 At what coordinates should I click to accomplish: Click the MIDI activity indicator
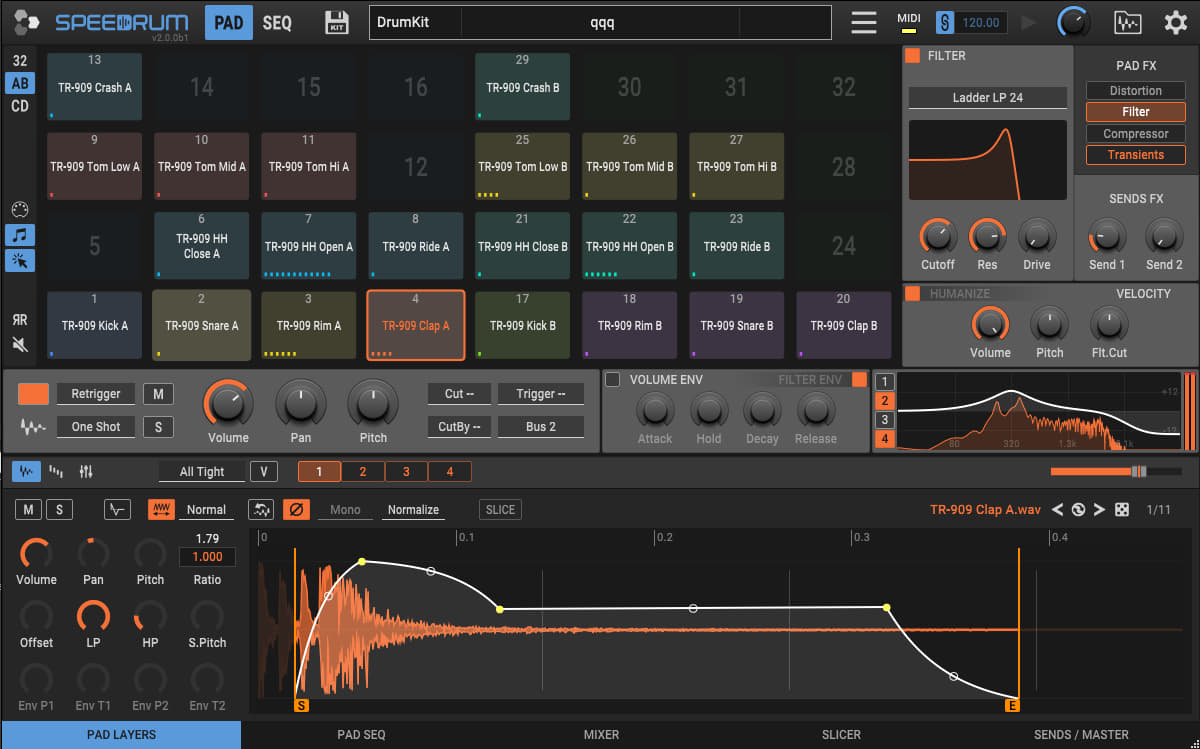coord(909,22)
